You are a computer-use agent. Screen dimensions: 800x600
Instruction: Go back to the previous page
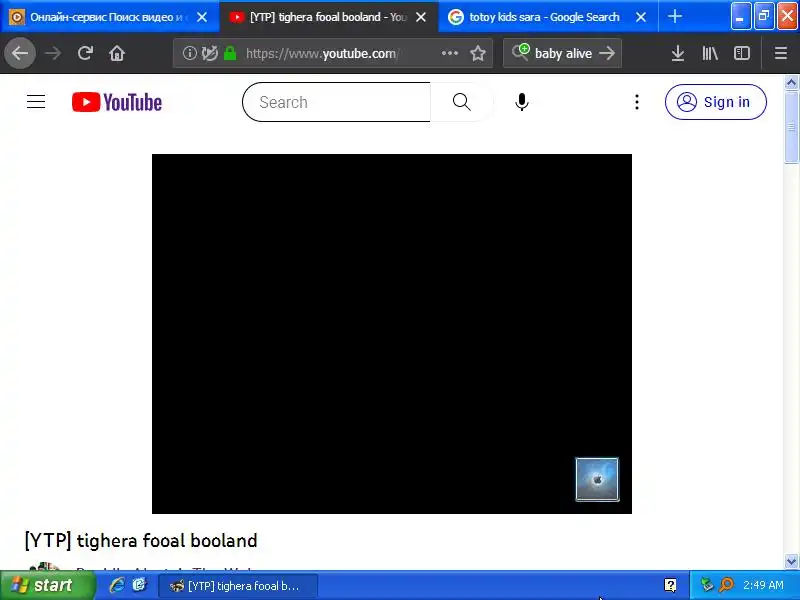click(20, 53)
